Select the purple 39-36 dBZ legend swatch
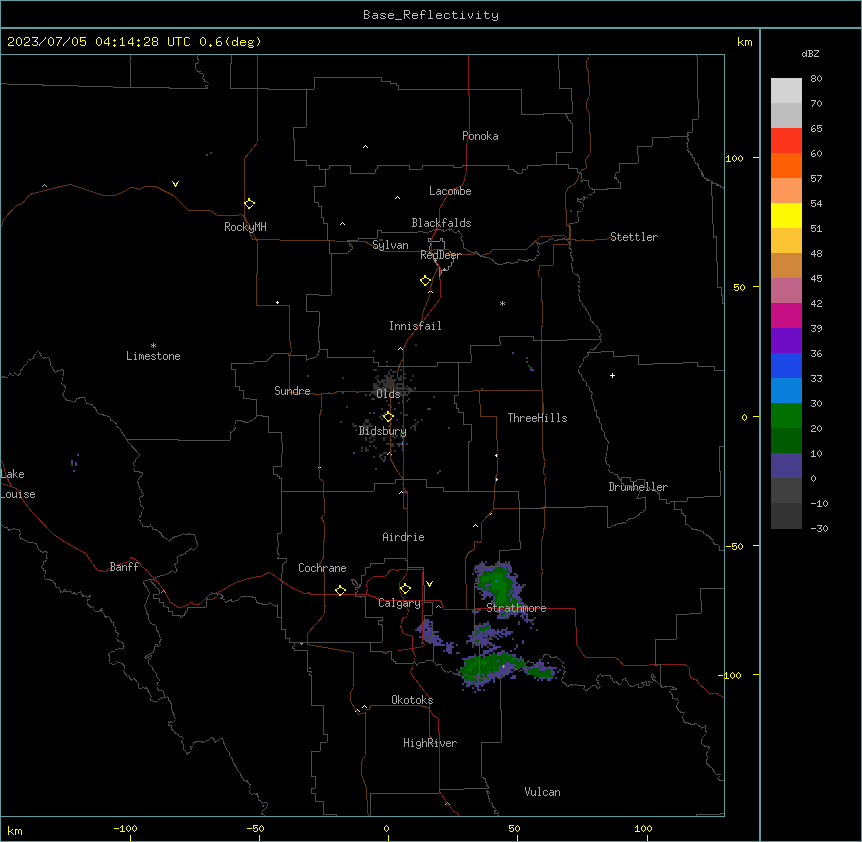 (x=786, y=340)
